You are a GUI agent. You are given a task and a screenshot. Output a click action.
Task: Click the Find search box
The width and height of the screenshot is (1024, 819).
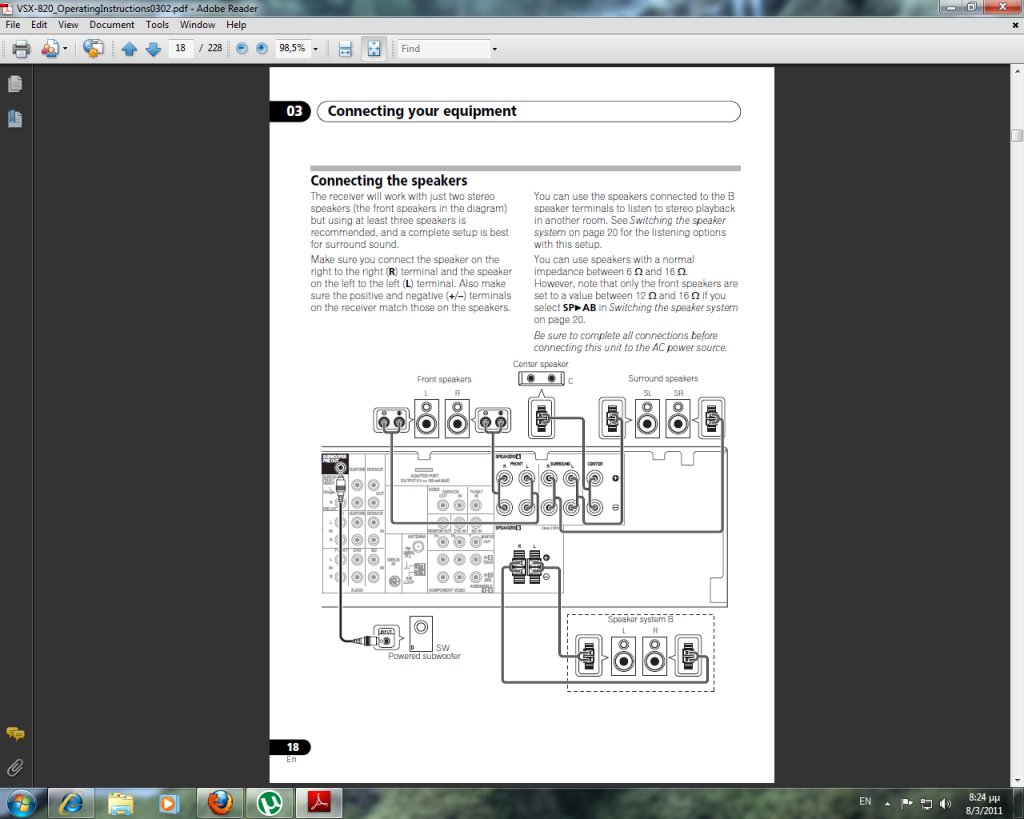444,48
